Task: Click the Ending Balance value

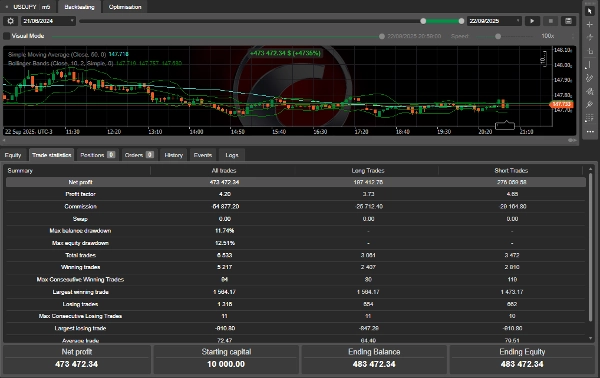Action: (x=374, y=364)
